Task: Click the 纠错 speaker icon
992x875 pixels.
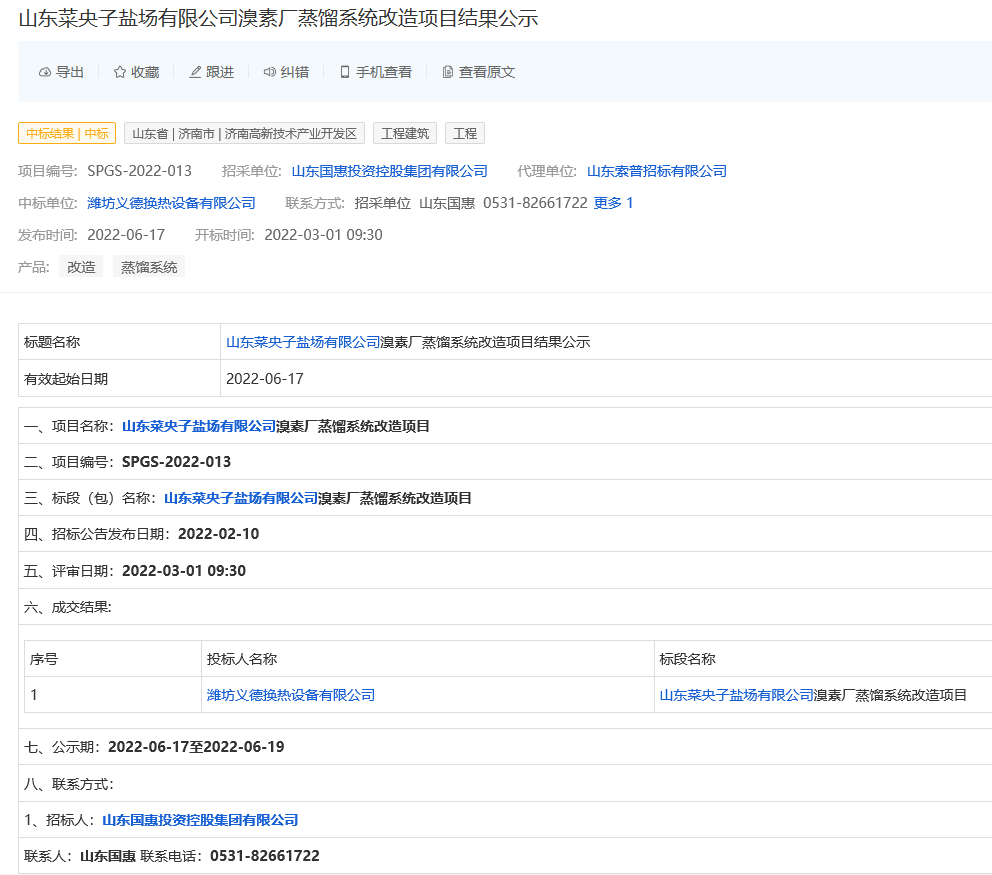Action: click(270, 72)
